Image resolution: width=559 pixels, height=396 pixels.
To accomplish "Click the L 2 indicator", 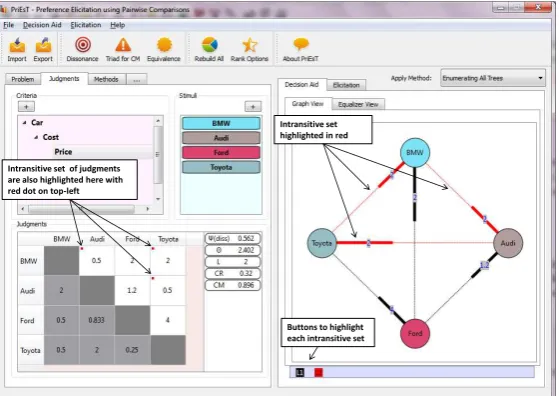I will pos(233,262).
